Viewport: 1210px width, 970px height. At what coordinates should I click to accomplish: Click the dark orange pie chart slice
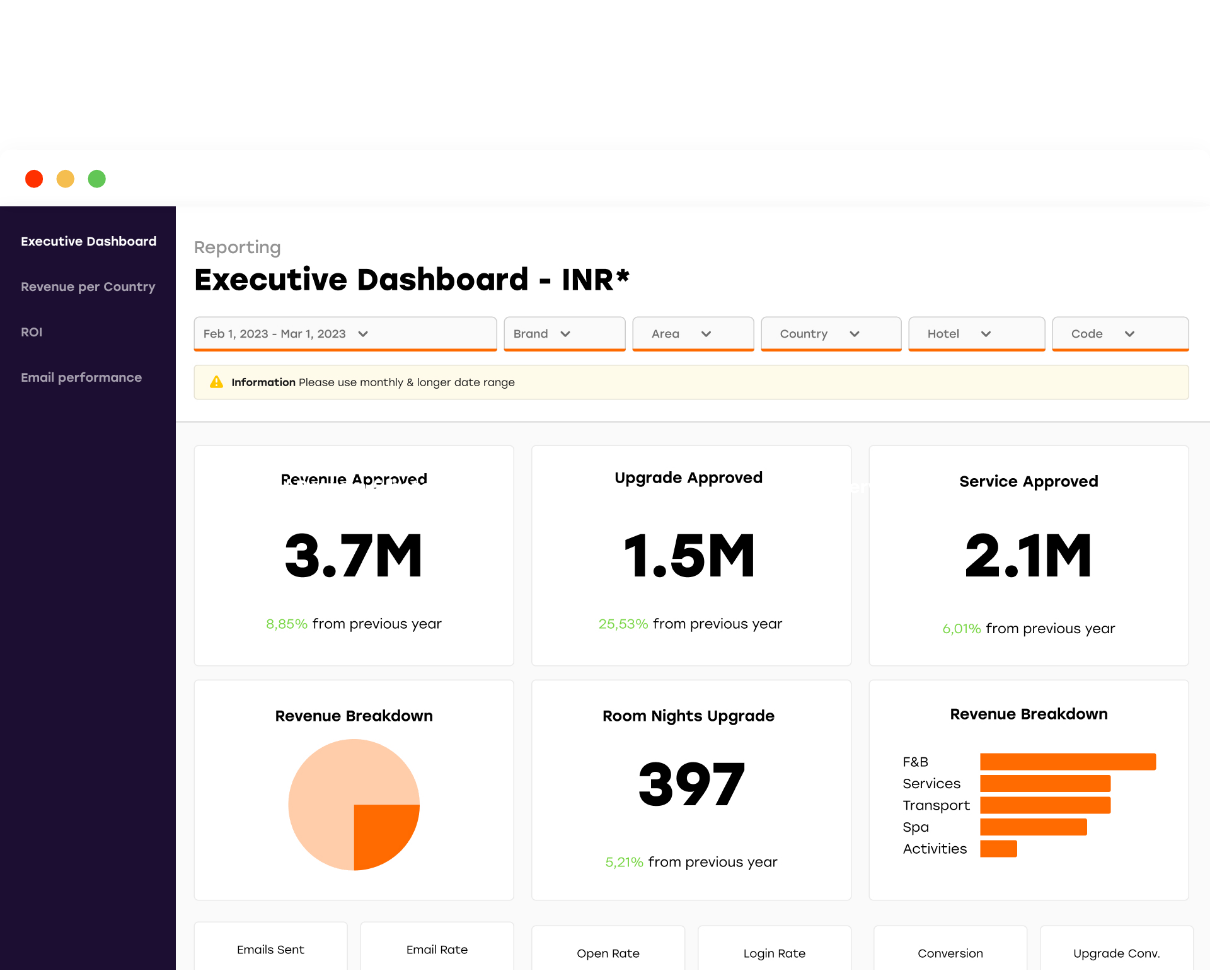[x=382, y=832]
